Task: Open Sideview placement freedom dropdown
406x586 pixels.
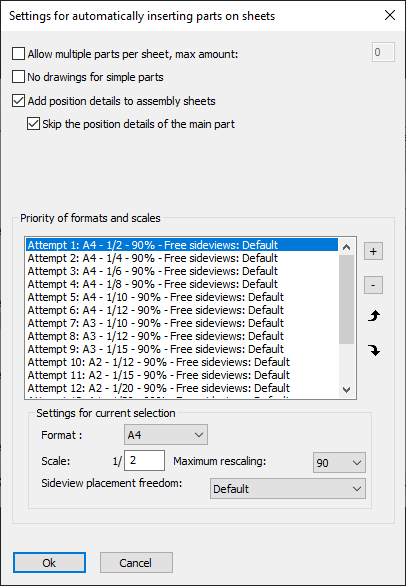Action: click(288, 488)
